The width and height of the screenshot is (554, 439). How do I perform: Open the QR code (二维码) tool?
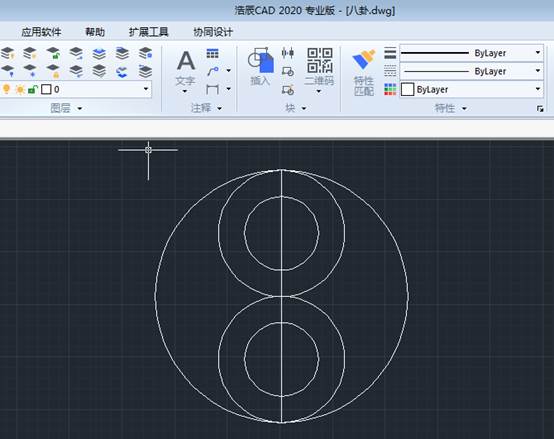click(x=319, y=60)
